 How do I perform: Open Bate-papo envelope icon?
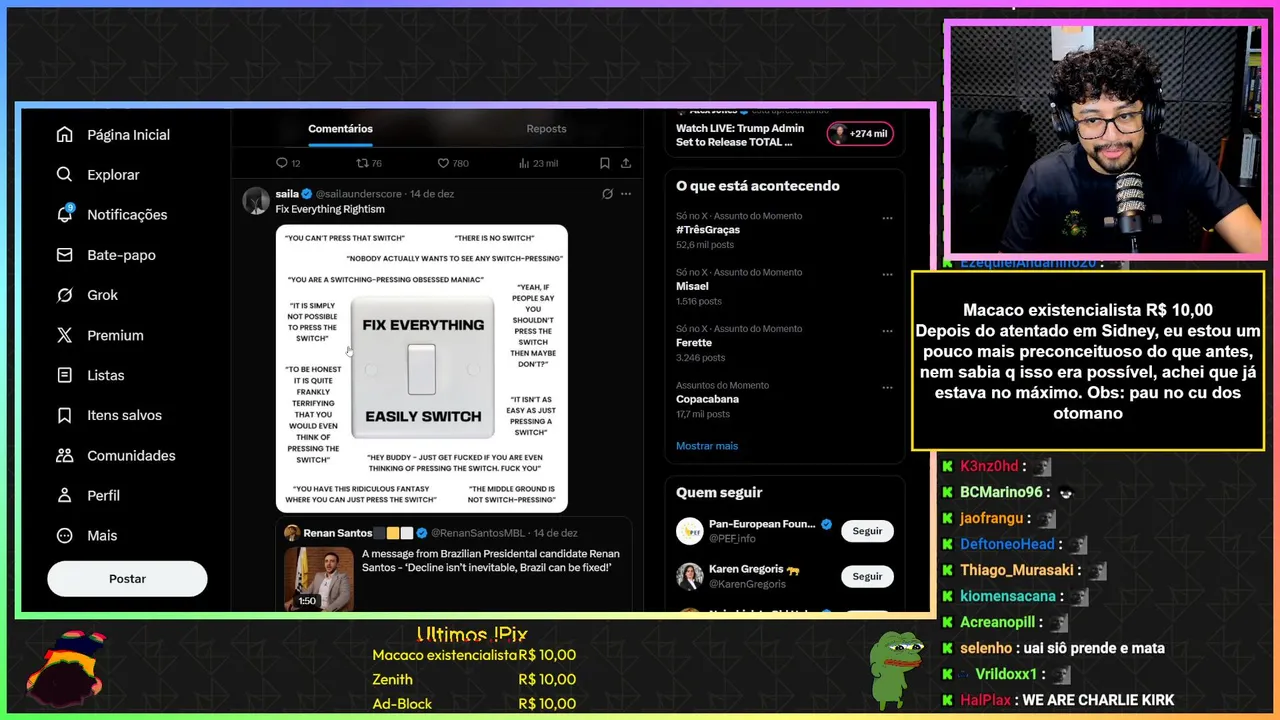(x=65, y=255)
